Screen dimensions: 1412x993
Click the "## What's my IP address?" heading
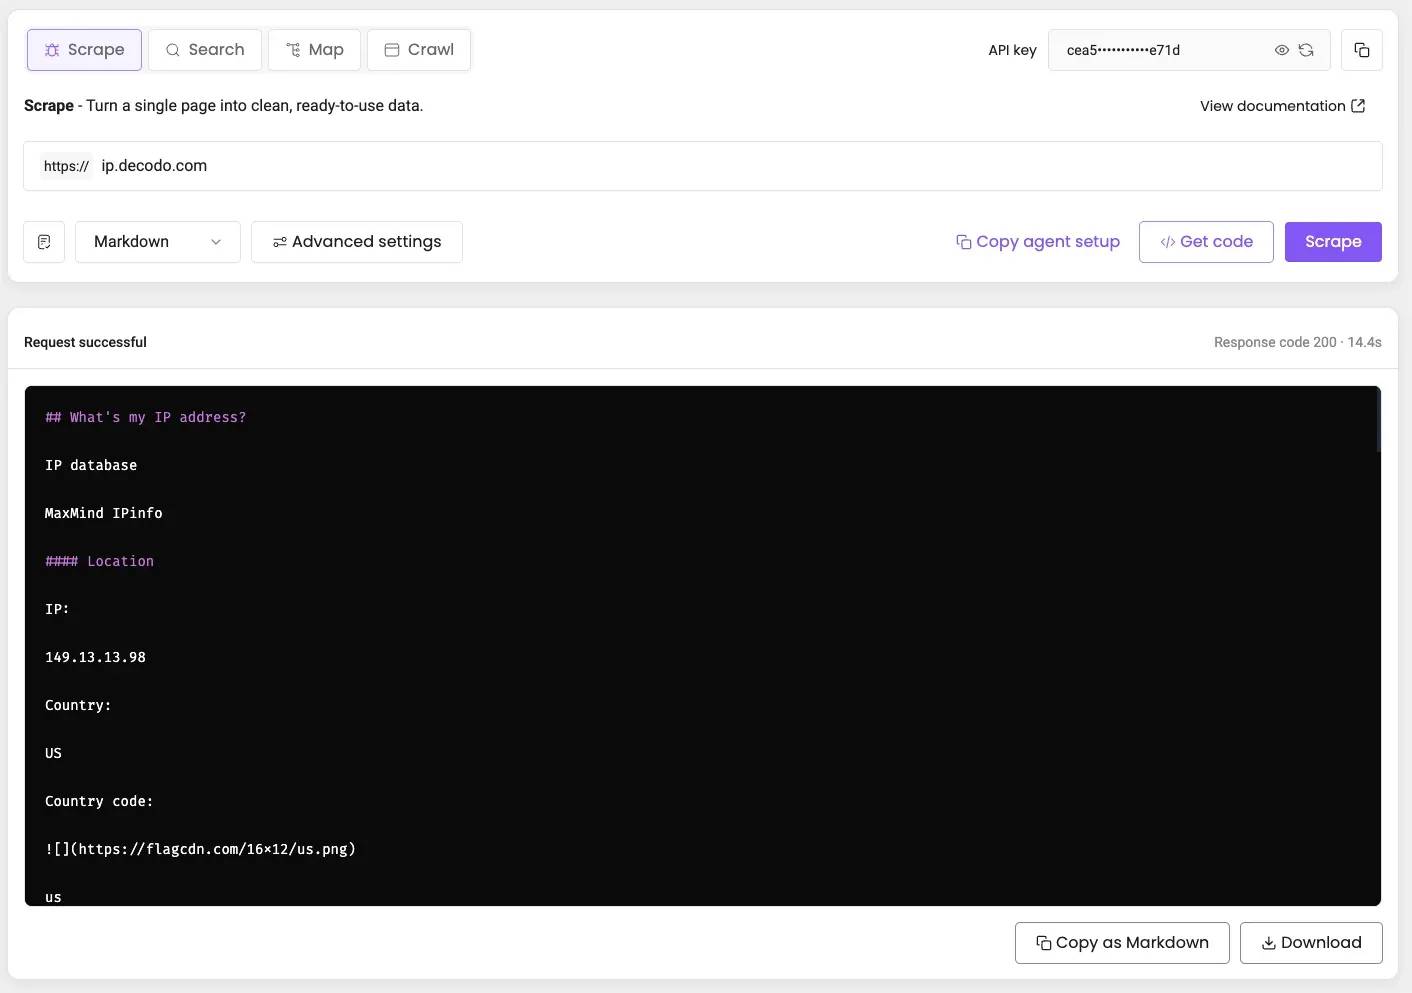coord(145,417)
